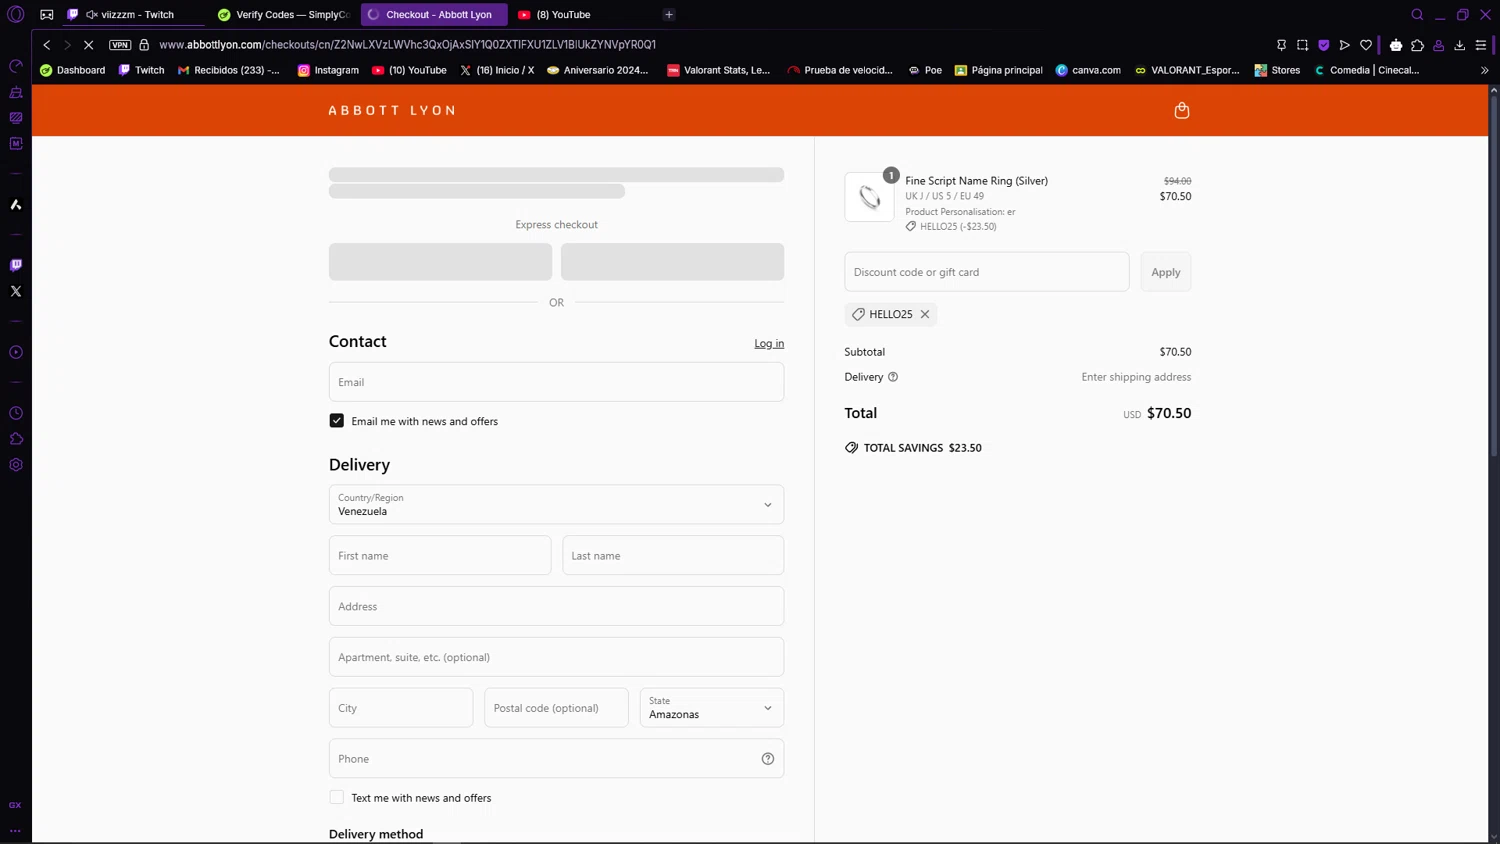The height and width of the screenshot is (844, 1500).
Task: Open the sidebar Settings gear icon
Action: [16, 465]
